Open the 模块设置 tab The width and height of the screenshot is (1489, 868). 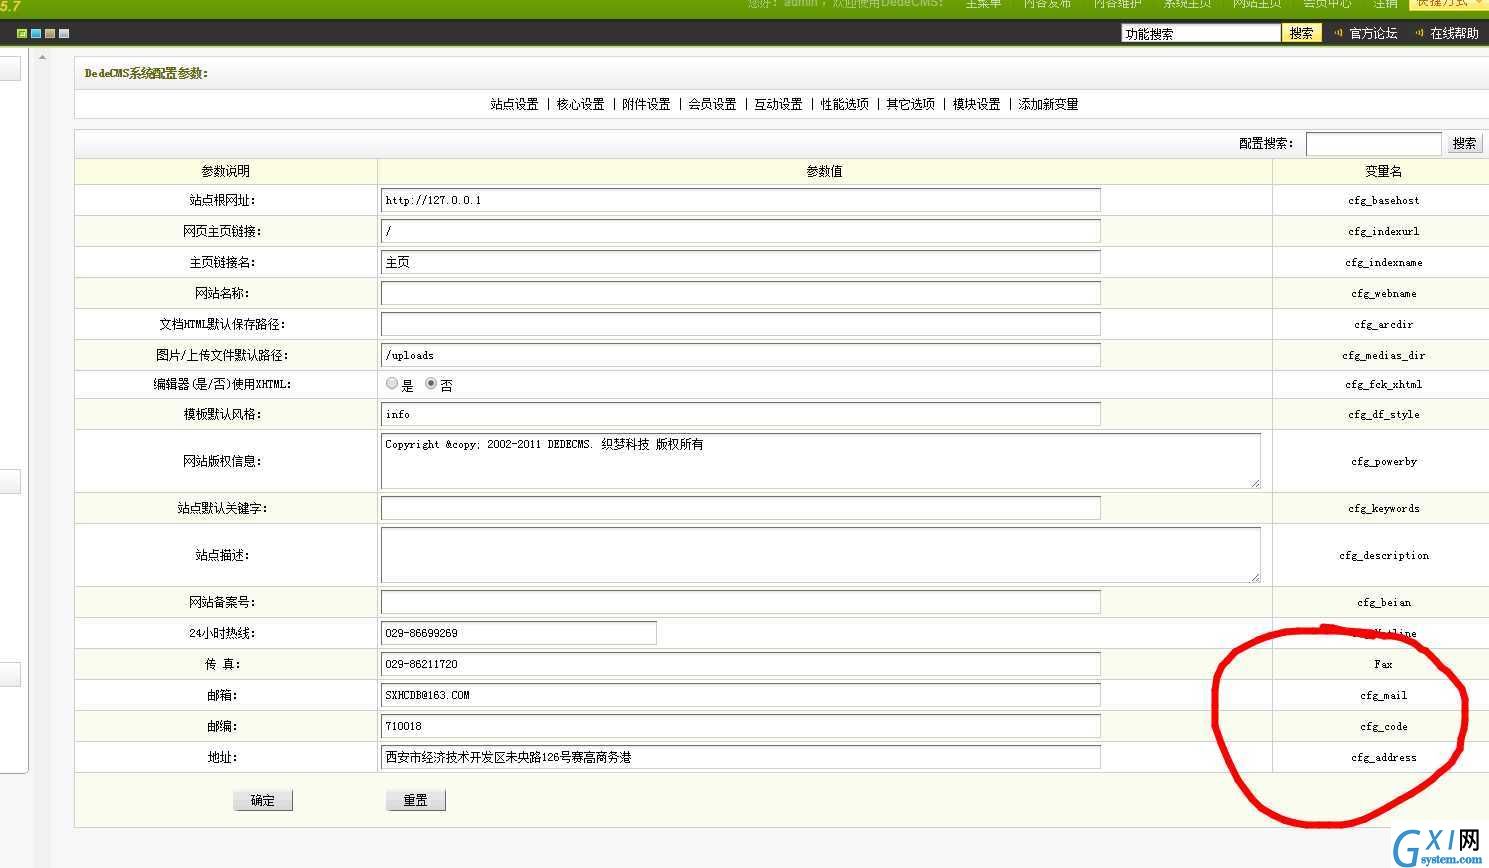[x=976, y=104]
